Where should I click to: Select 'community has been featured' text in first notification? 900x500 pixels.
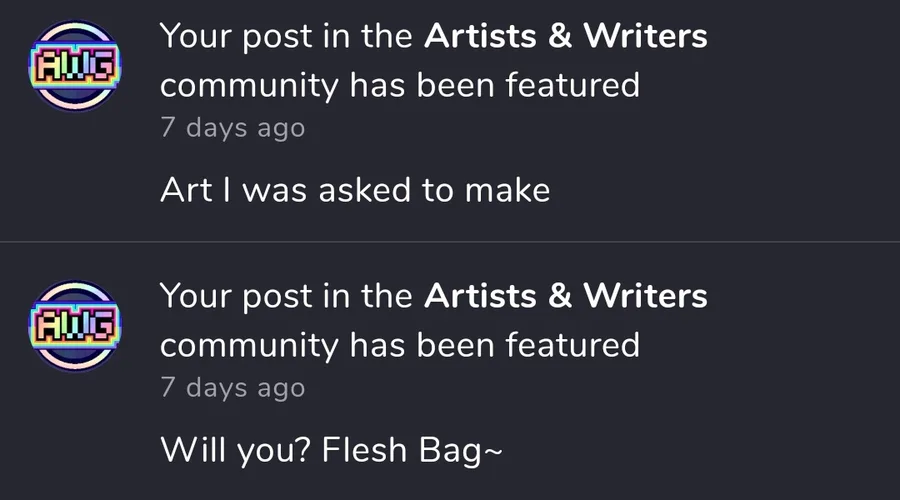399,86
